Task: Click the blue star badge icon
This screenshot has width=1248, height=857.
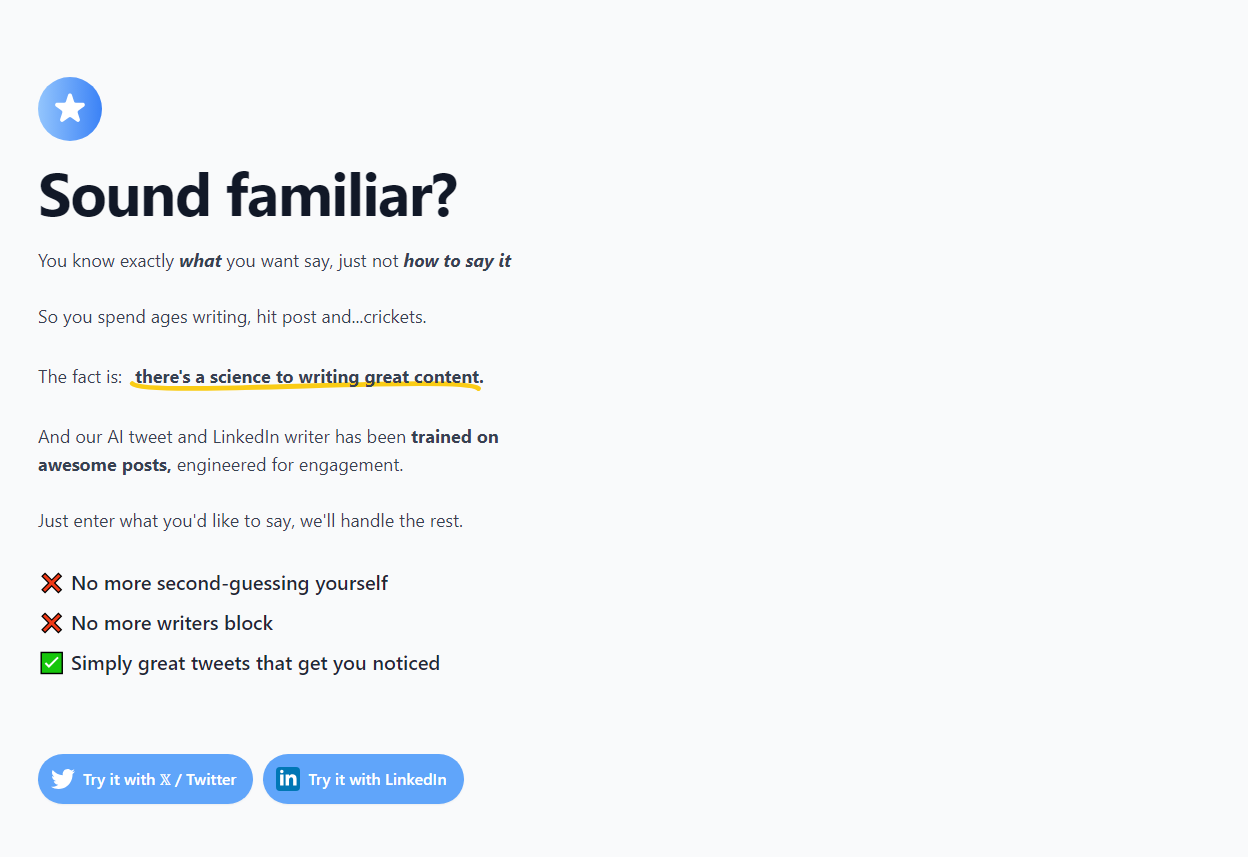Action: tap(70, 109)
